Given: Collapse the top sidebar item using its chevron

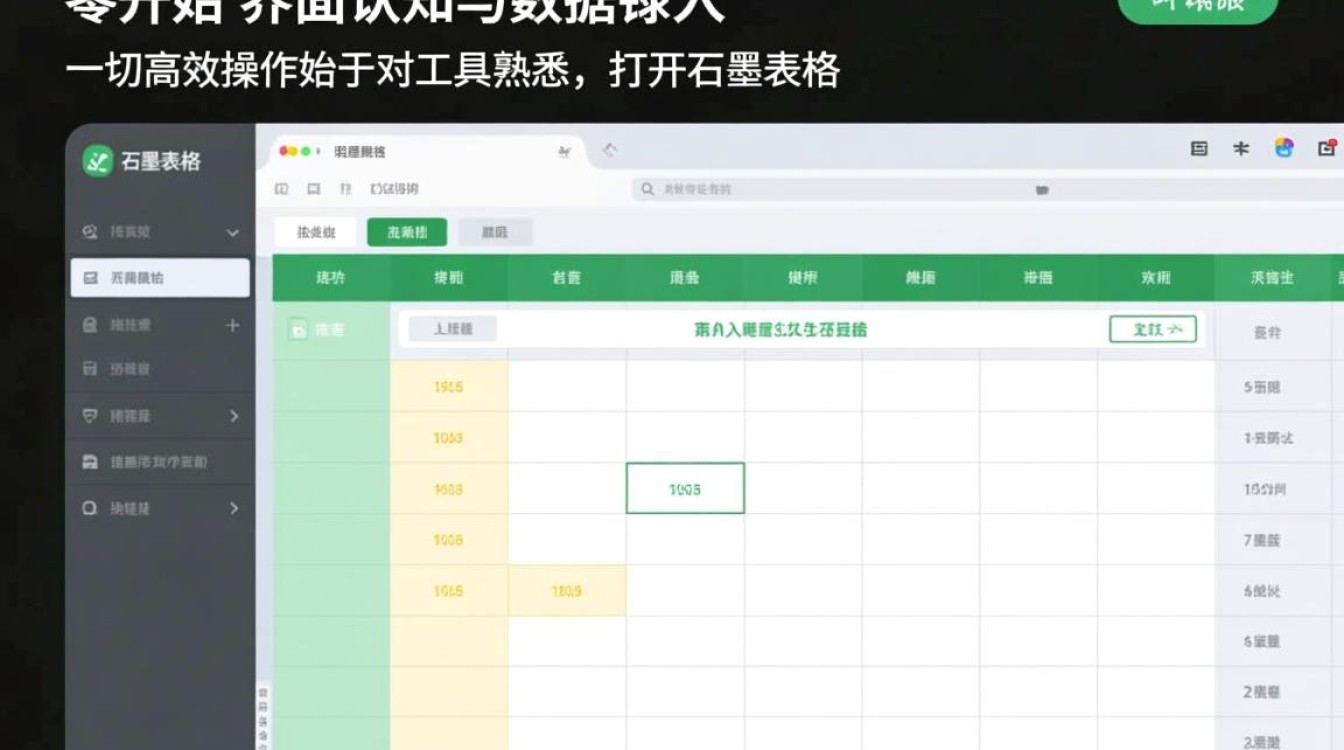Looking at the screenshot, I should point(232,231).
